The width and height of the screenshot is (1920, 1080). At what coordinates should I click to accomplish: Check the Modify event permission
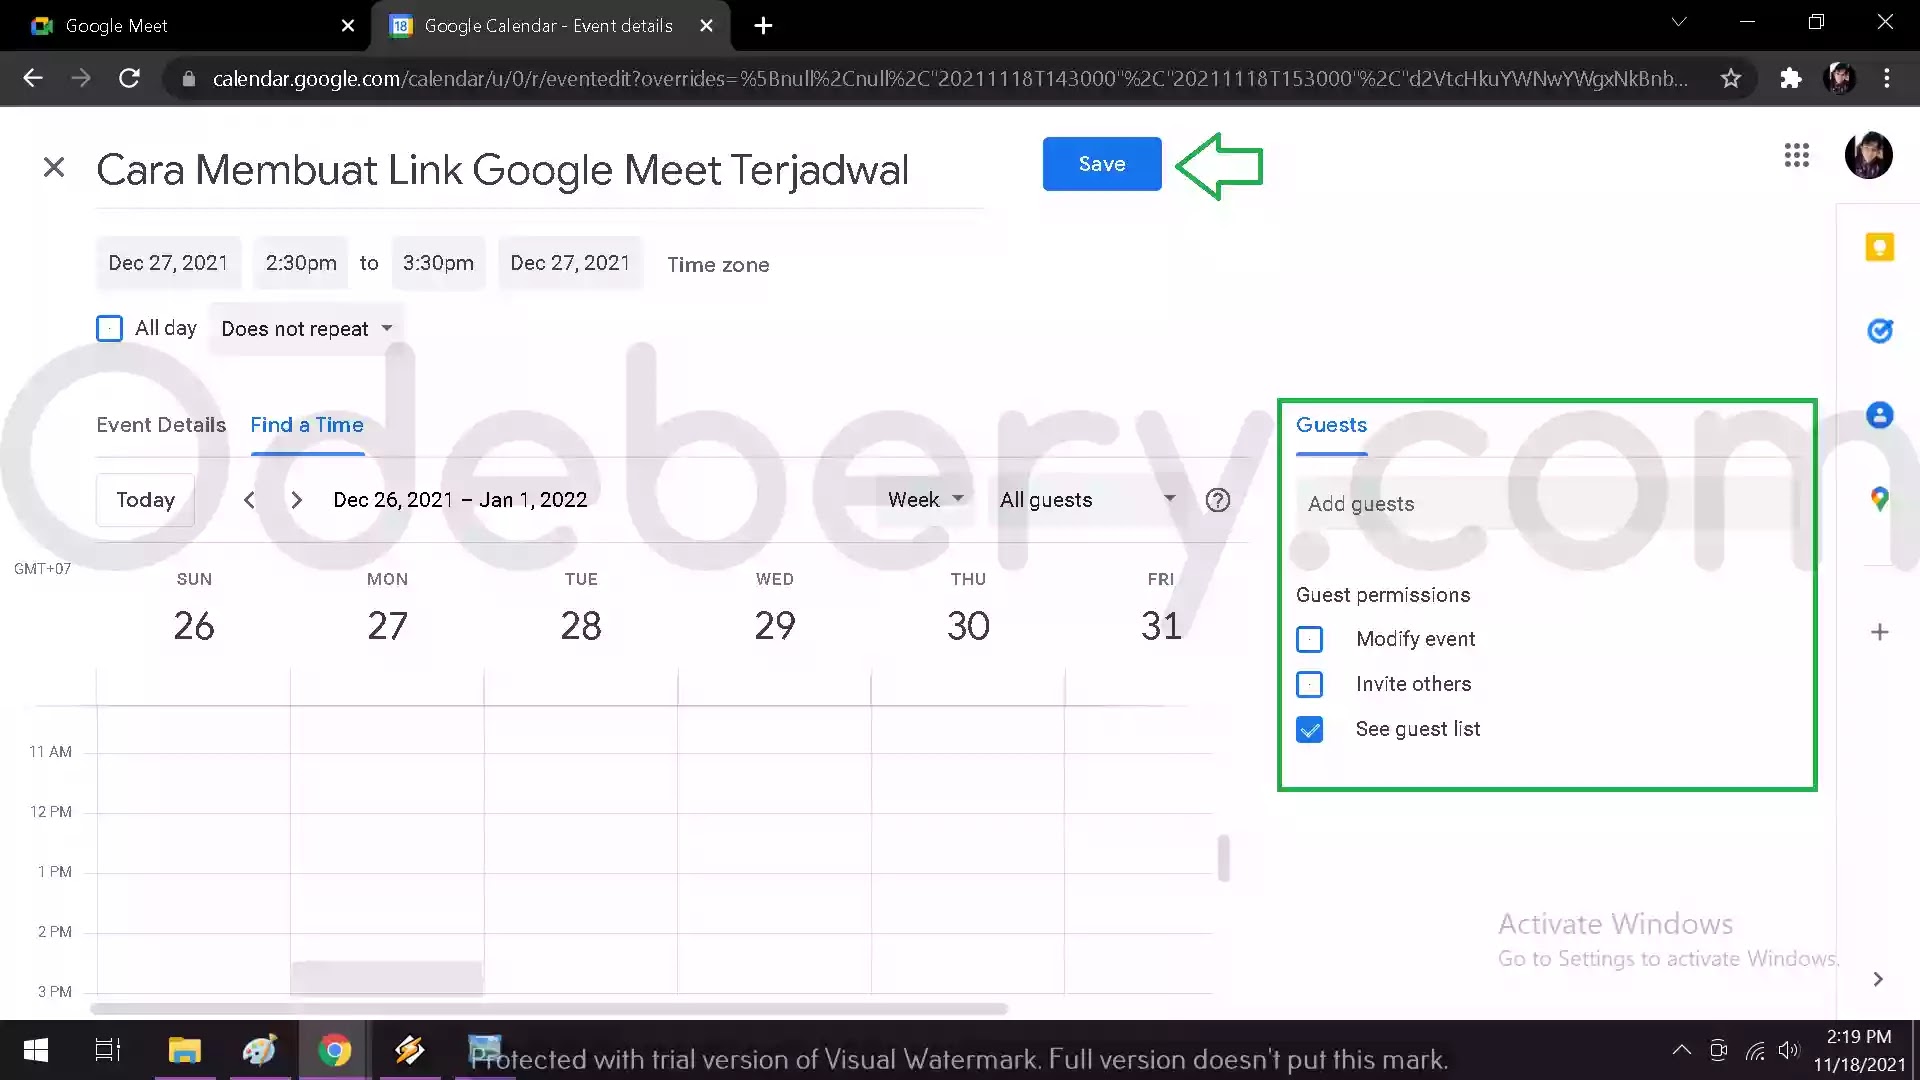pos(1309,639)
